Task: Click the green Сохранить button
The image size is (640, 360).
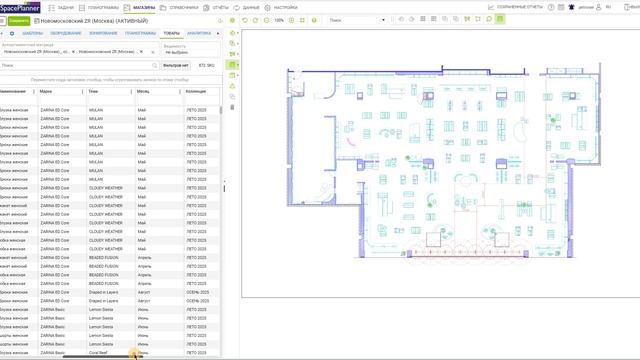Action: [x=19, y=21]
